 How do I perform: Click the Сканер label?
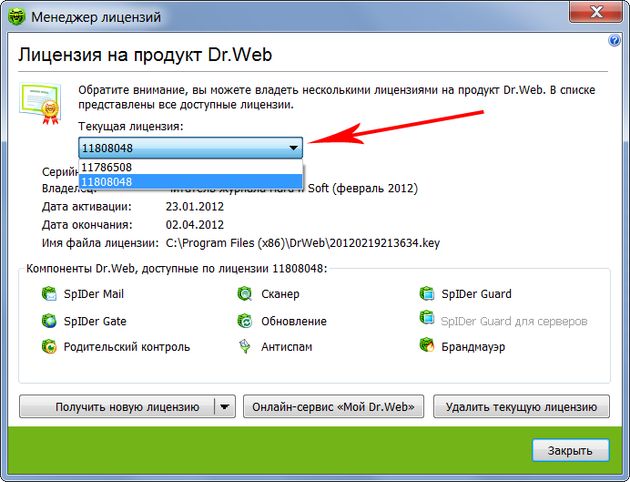point(280,294)
